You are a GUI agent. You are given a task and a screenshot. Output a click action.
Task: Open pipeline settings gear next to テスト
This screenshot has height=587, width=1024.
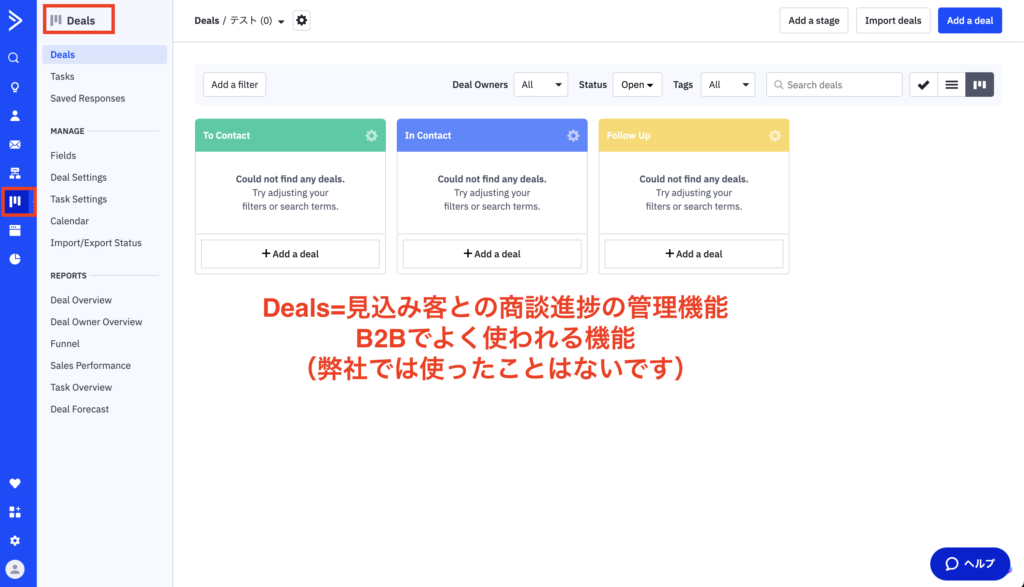coord(301,20)
